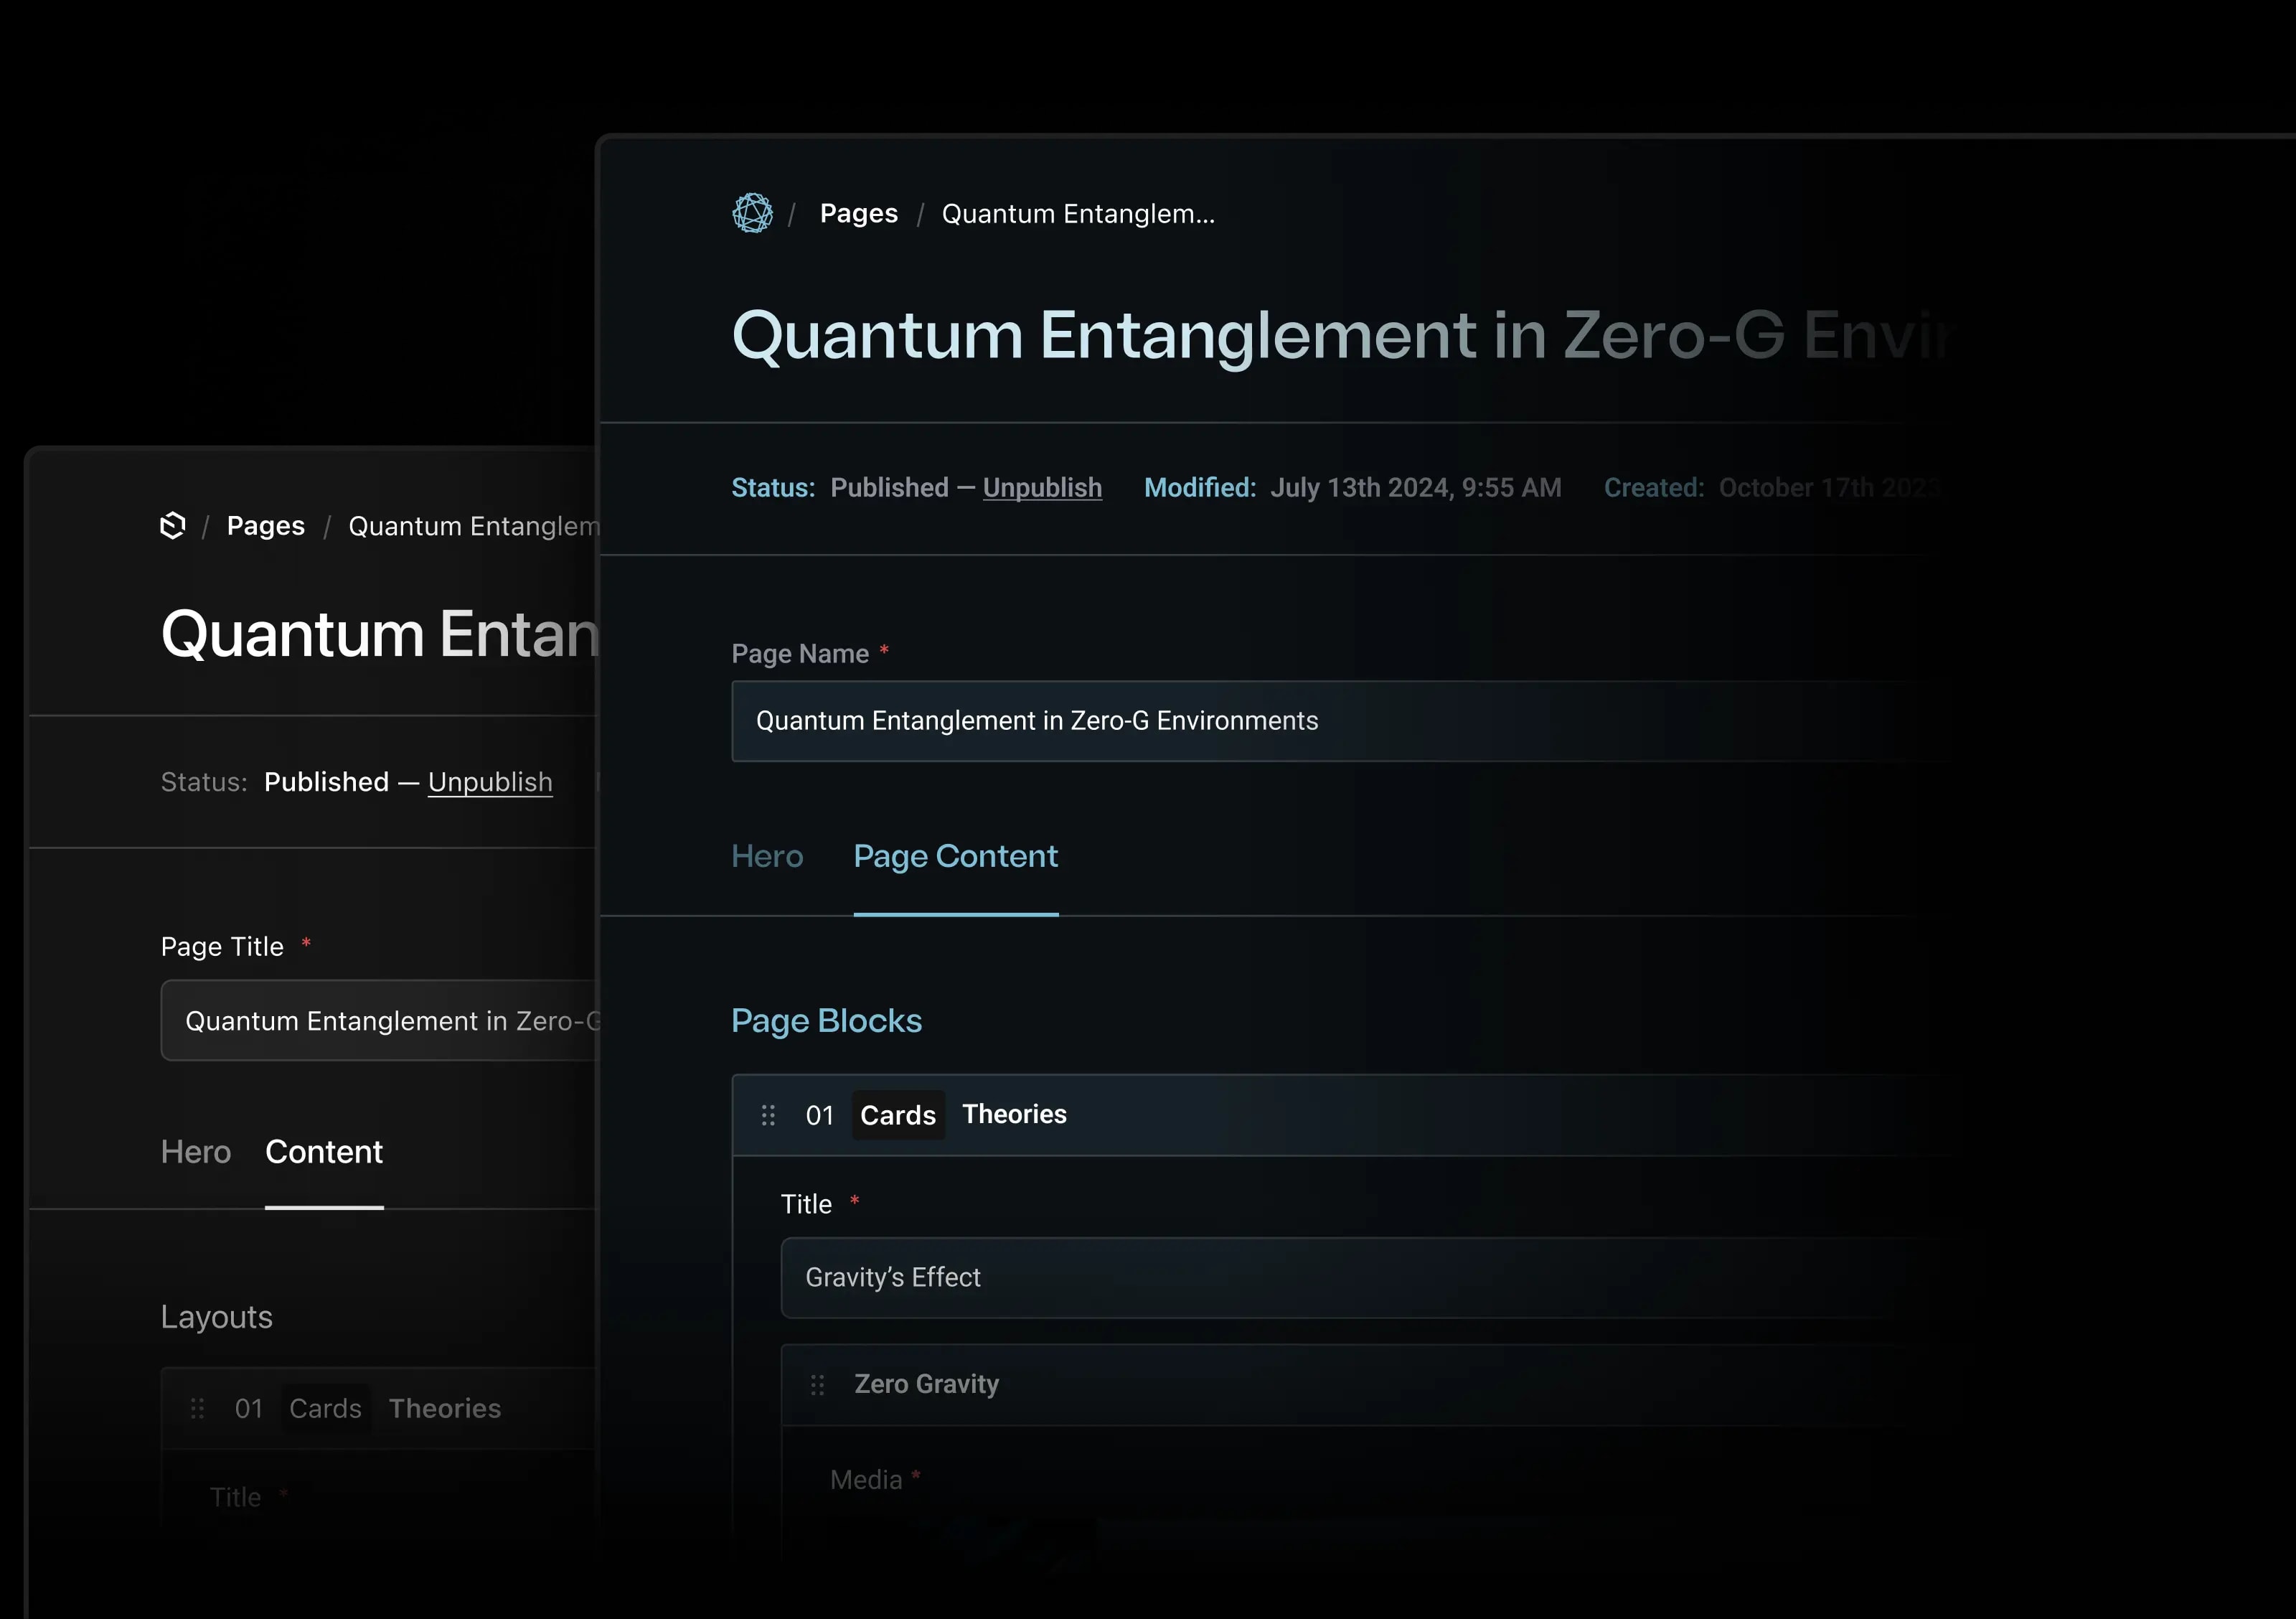Click the Theories label on block 01

click(1014, 1114)
